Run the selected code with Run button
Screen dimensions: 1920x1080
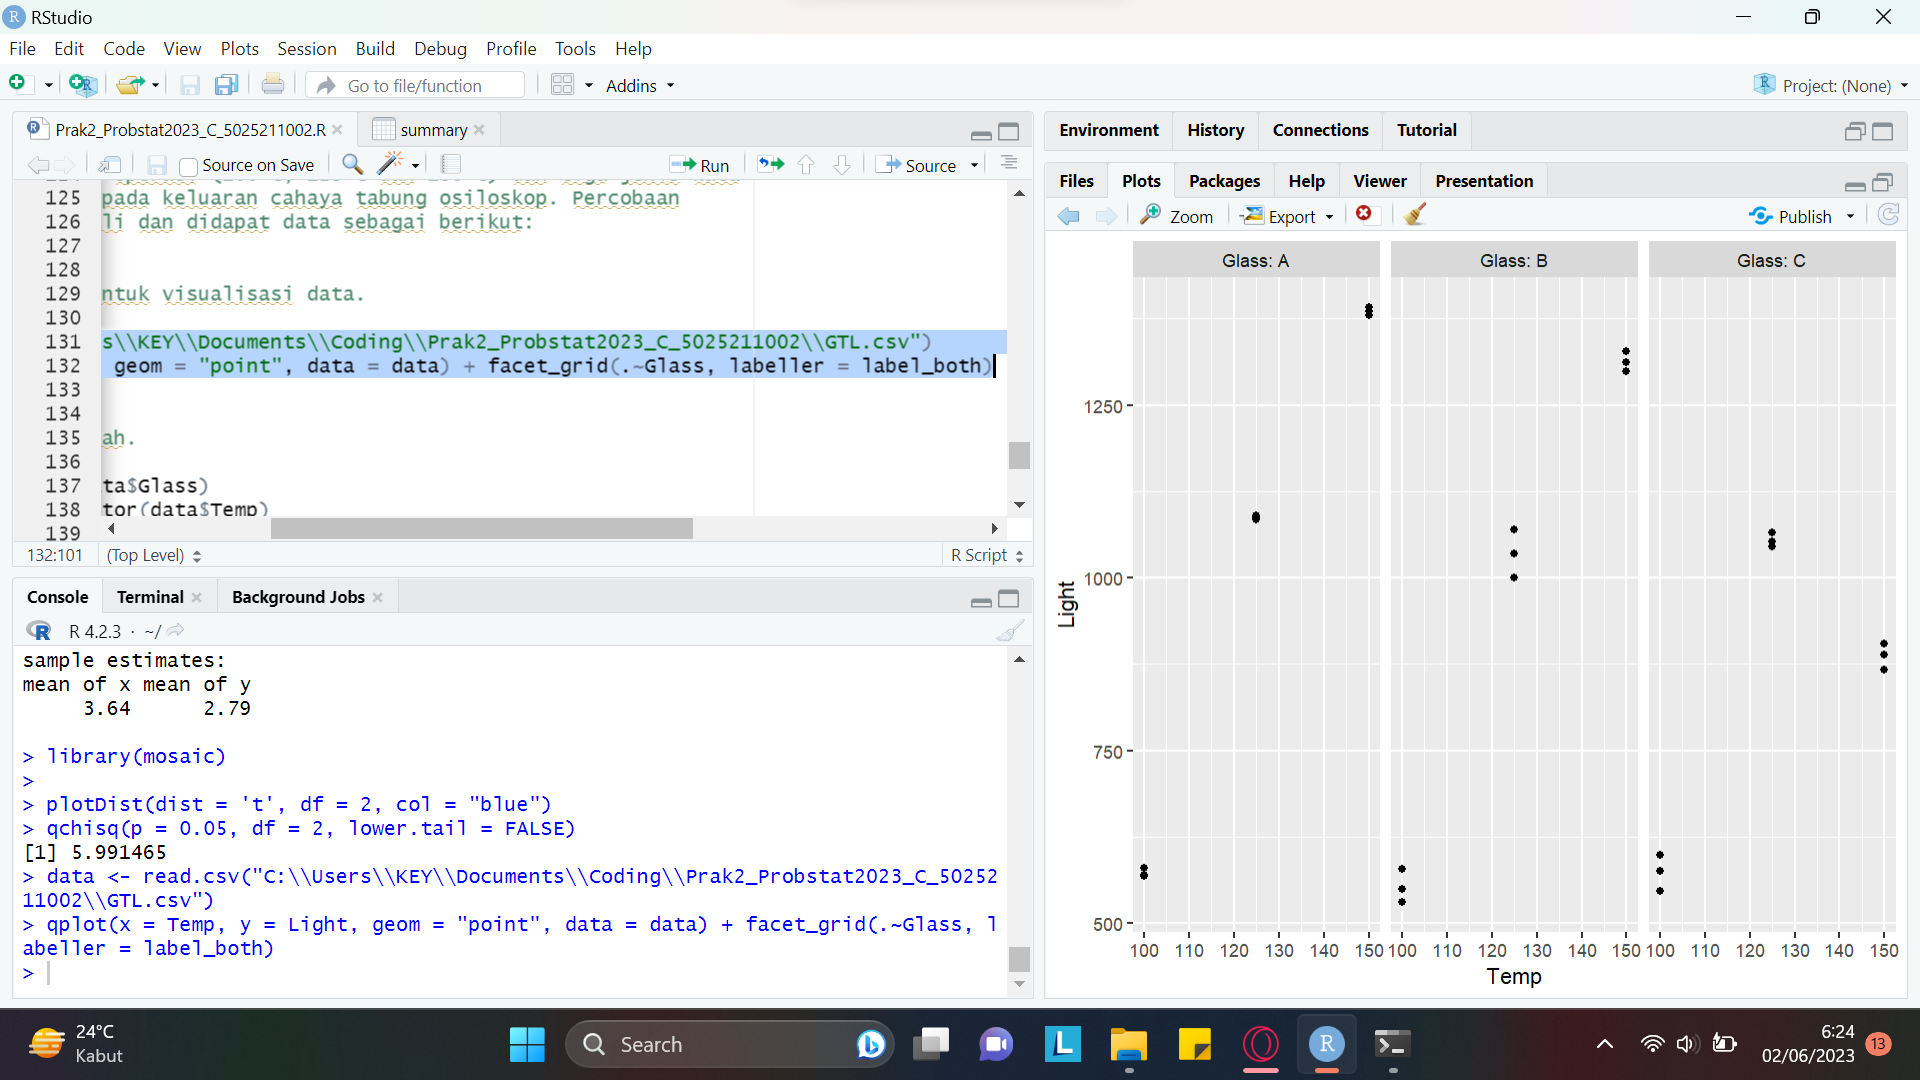coord(701,164)
